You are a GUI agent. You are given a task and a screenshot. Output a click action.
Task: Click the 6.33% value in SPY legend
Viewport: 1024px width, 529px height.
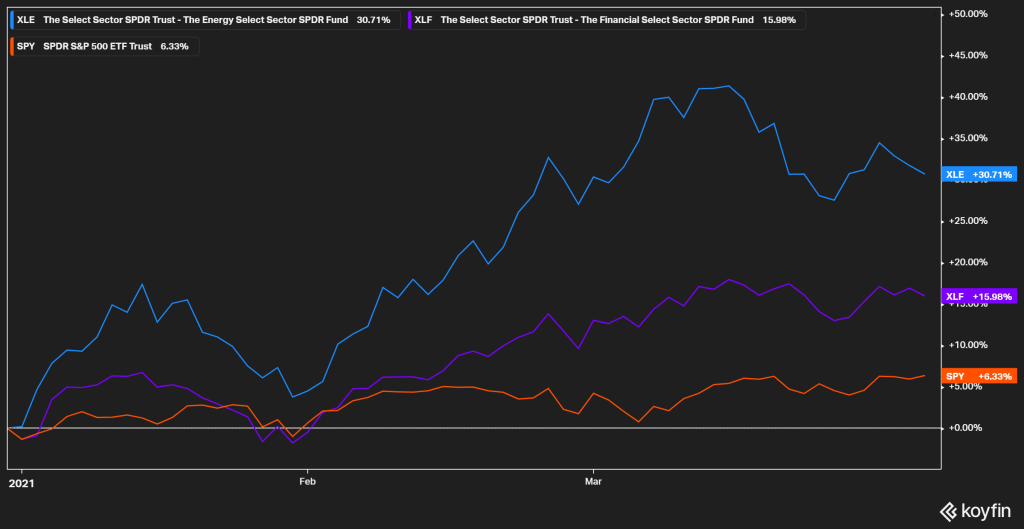click(x=177, y=46)
